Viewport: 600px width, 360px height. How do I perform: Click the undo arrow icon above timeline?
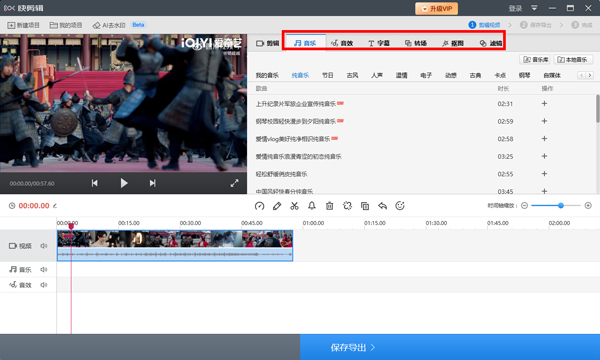click(x=382, y=206)
